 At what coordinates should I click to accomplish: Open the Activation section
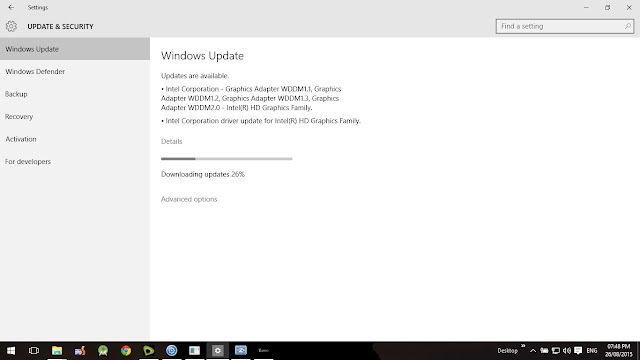tap(75, 139)
